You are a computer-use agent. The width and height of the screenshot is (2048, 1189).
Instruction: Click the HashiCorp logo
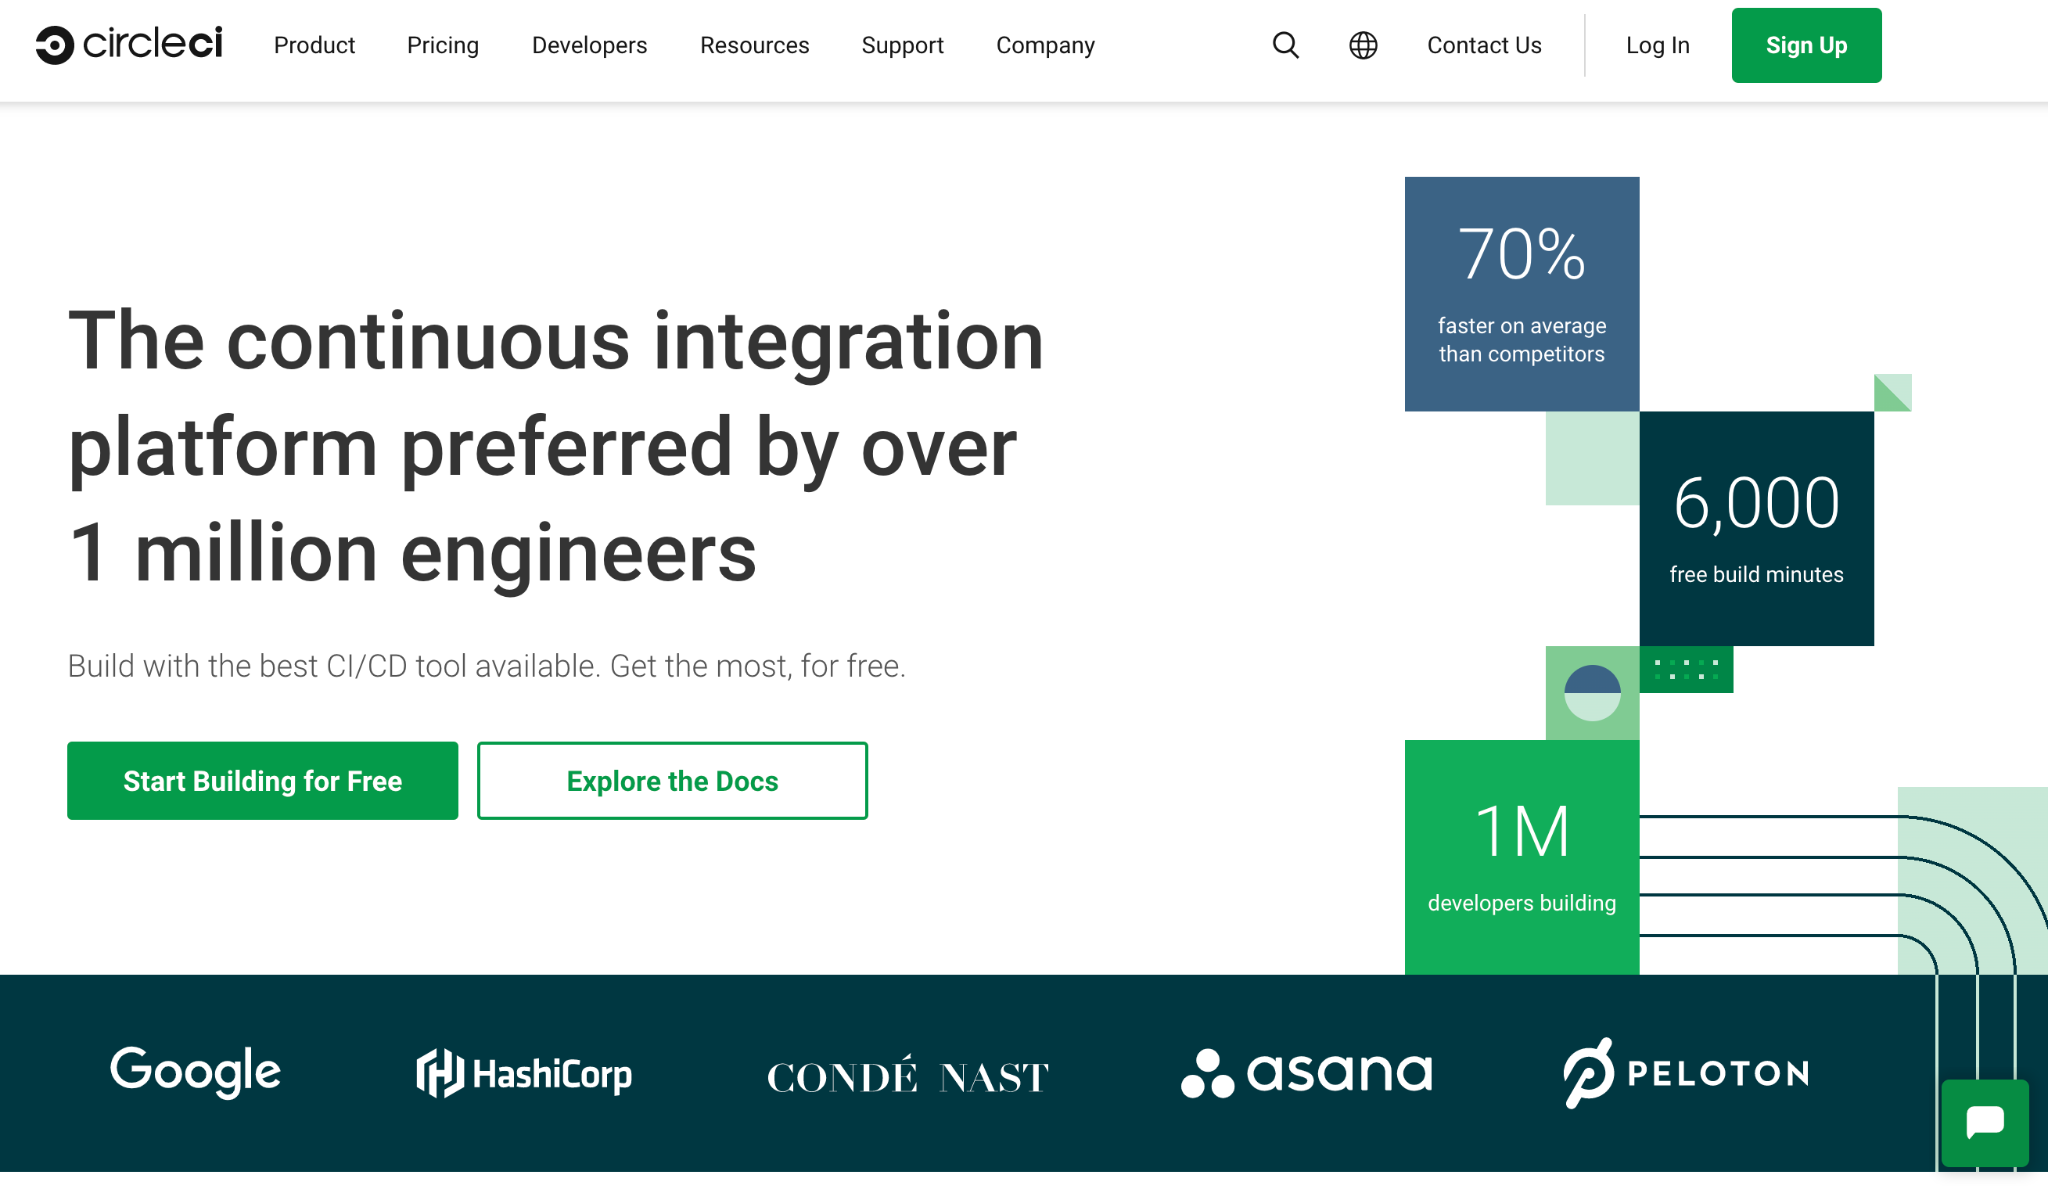(x=524, y=1073)
